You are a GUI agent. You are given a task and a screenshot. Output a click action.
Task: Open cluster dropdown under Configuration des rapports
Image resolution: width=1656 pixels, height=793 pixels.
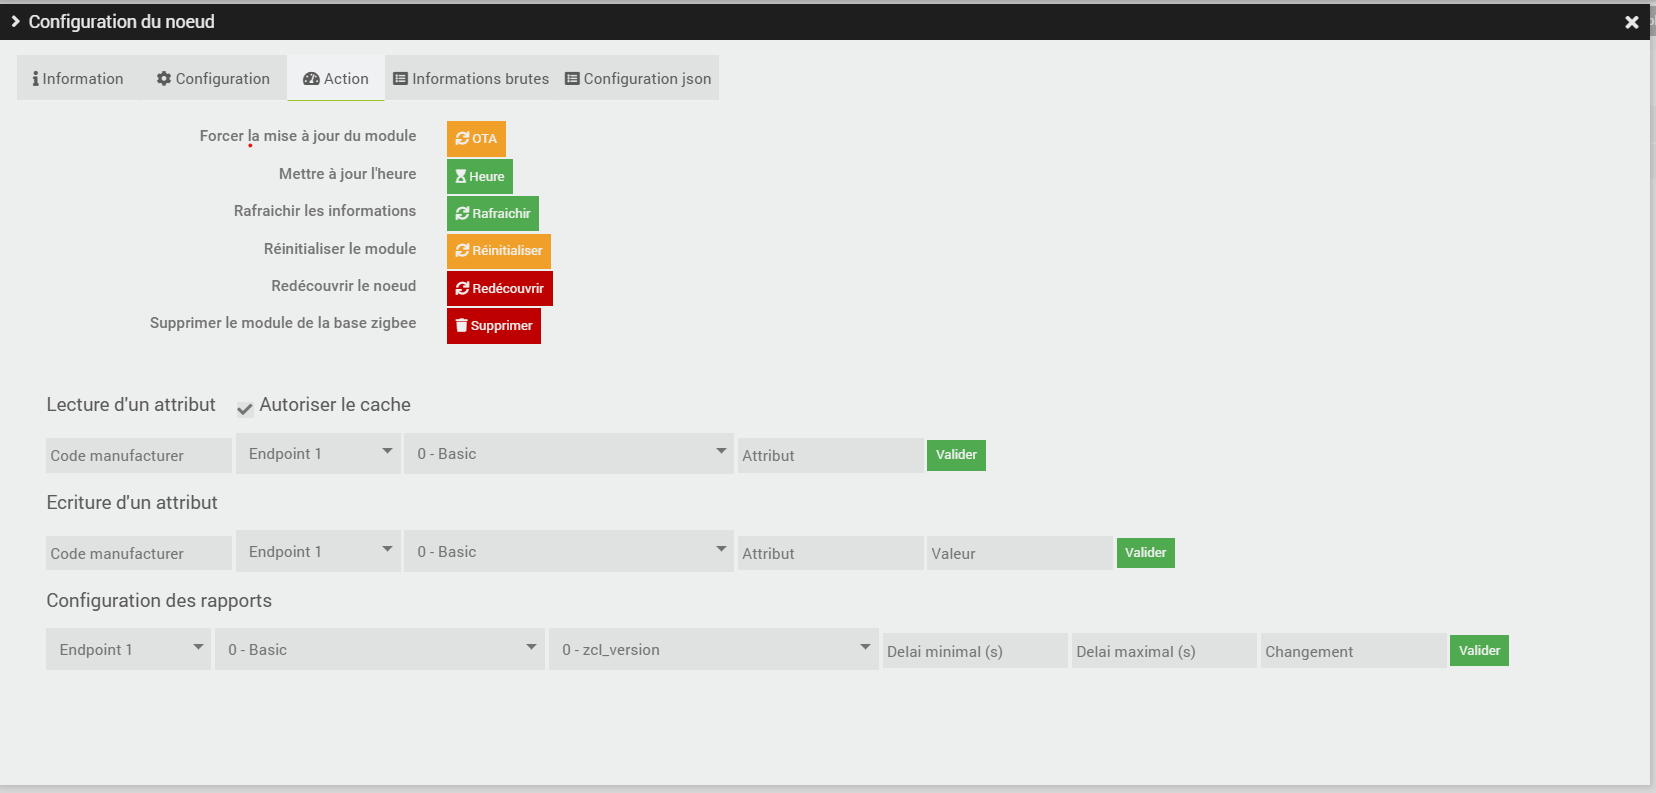[380, 650]
